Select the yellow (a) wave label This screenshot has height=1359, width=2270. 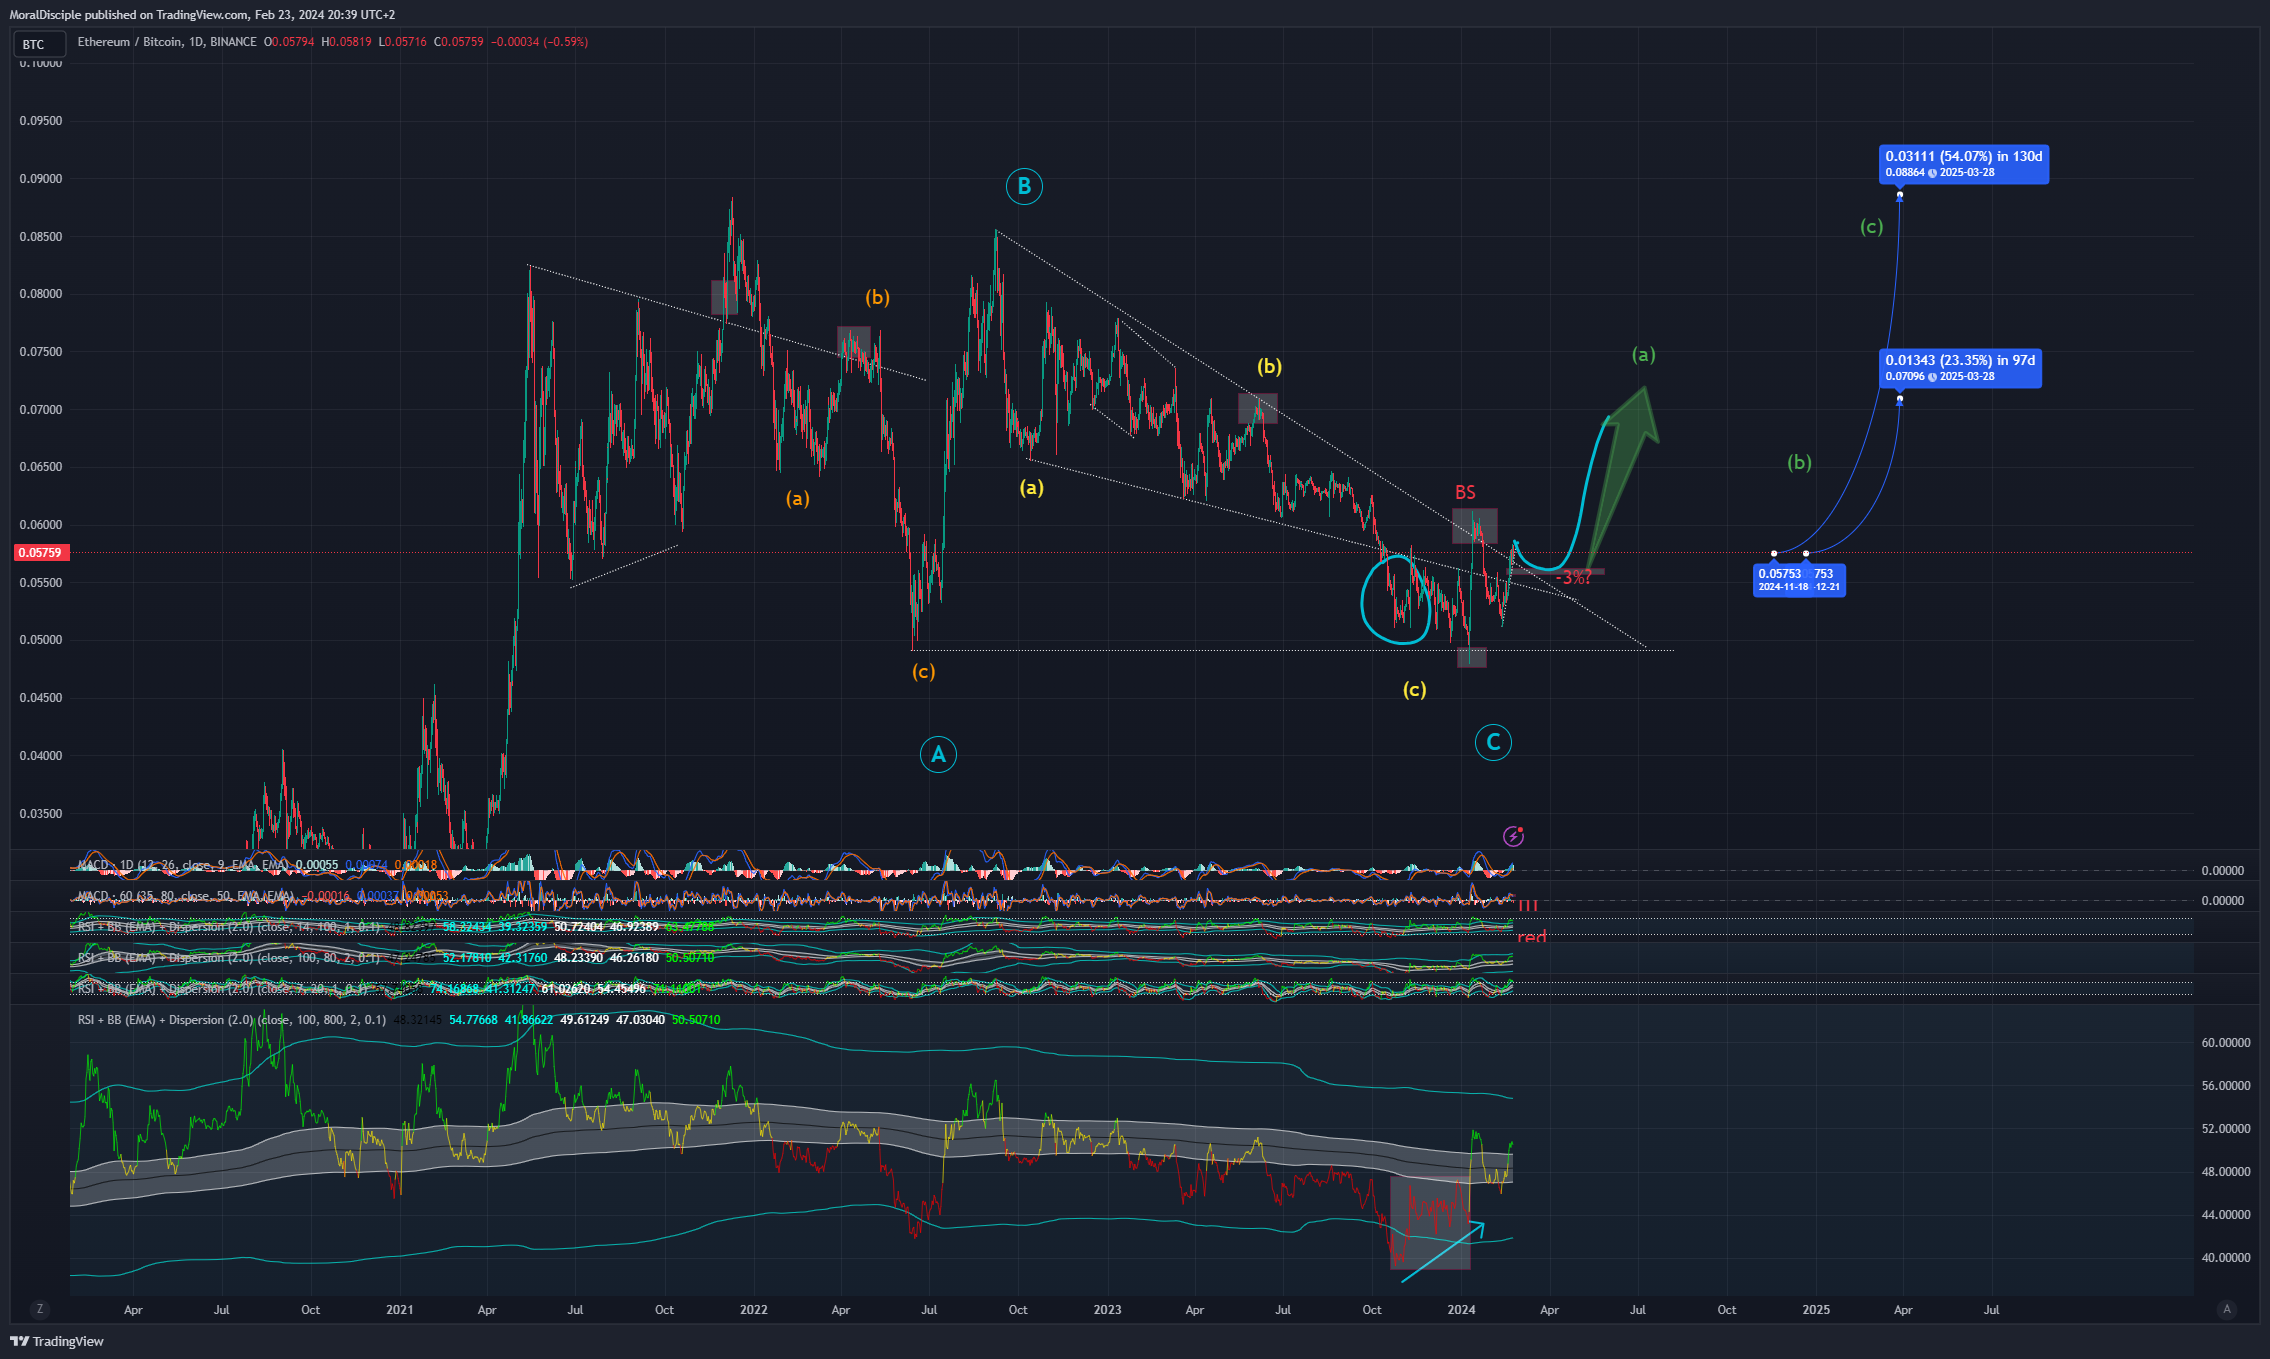1031,487
